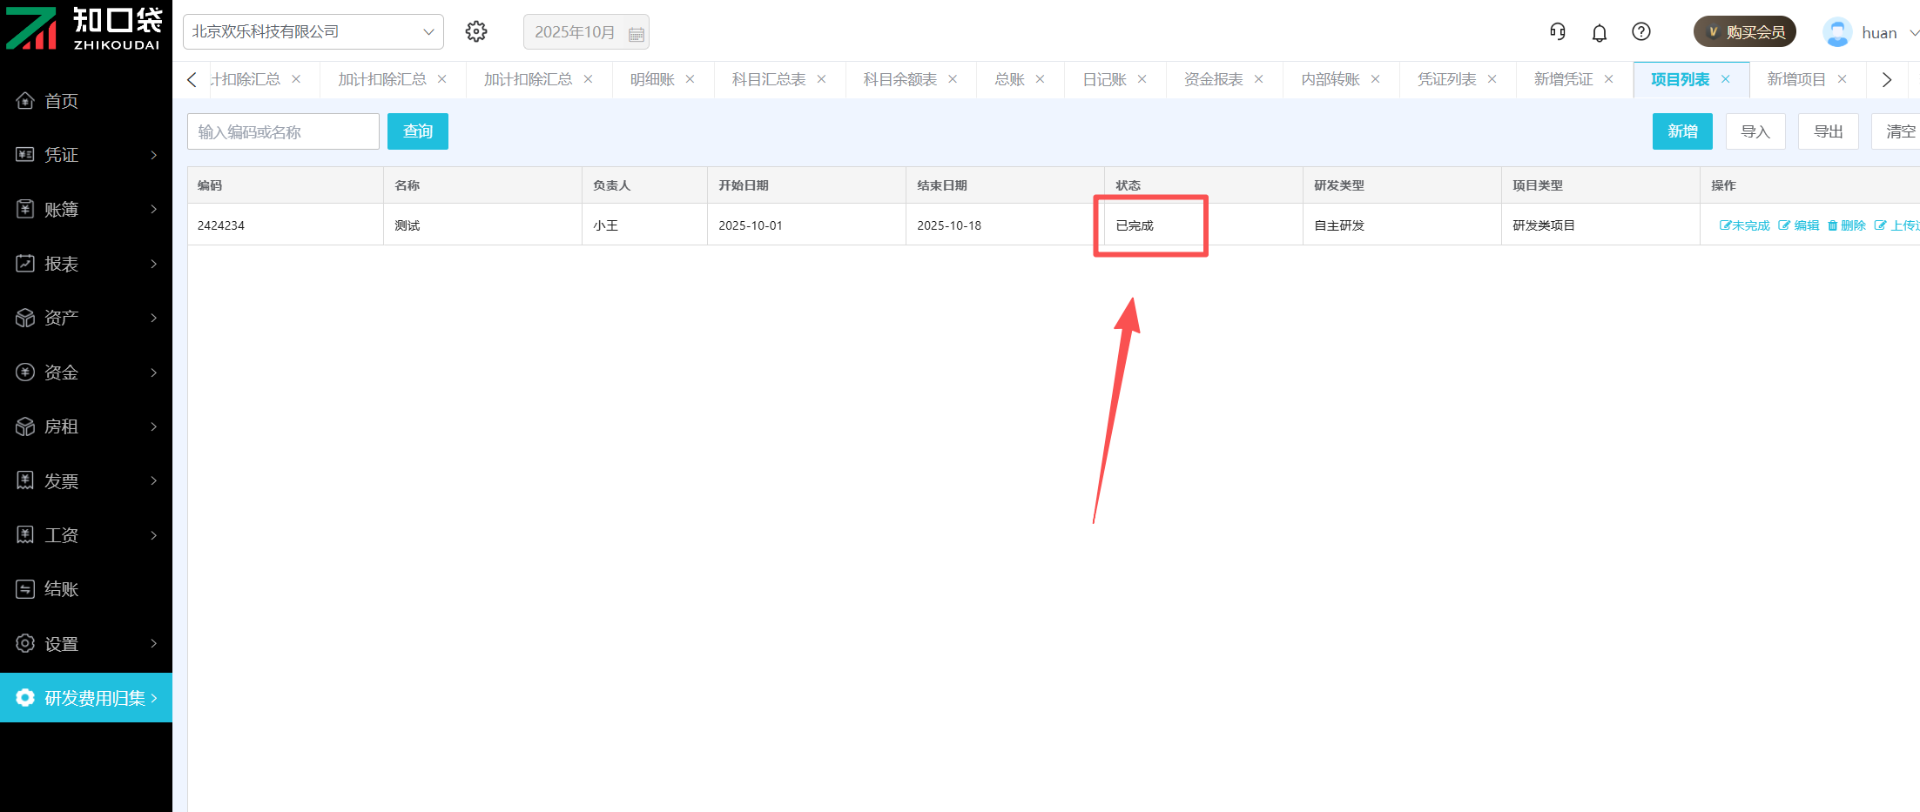The height and width of the screenshot is (812, 1920).
Task: Expand the 报表 sidebar menu
Action: (x=86, y=264)
